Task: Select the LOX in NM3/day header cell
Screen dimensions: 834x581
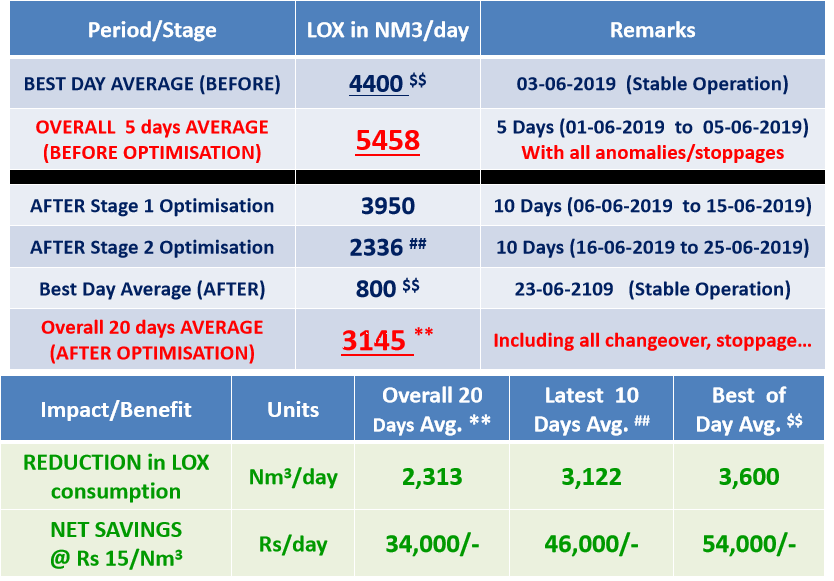Action: 387,30
